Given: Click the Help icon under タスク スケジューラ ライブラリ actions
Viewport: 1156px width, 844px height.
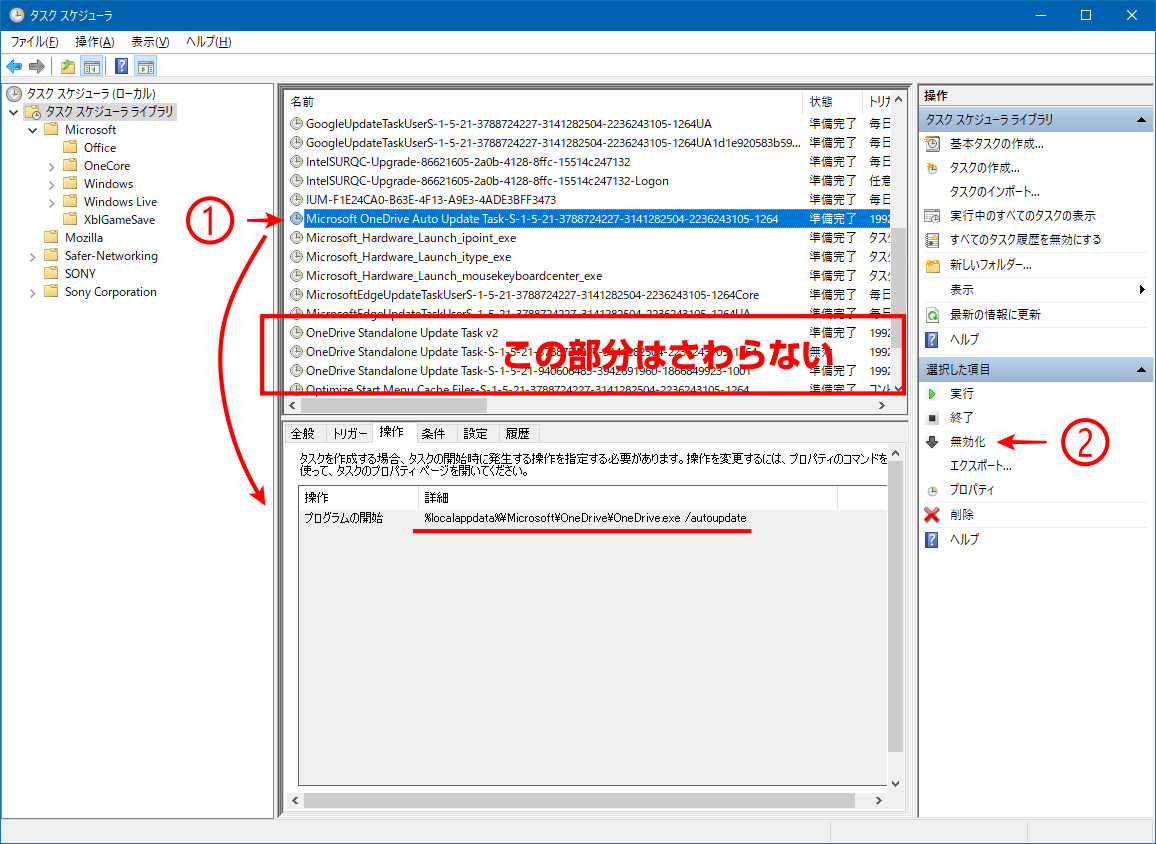Looking at the screenshot, I should [933, 339].
